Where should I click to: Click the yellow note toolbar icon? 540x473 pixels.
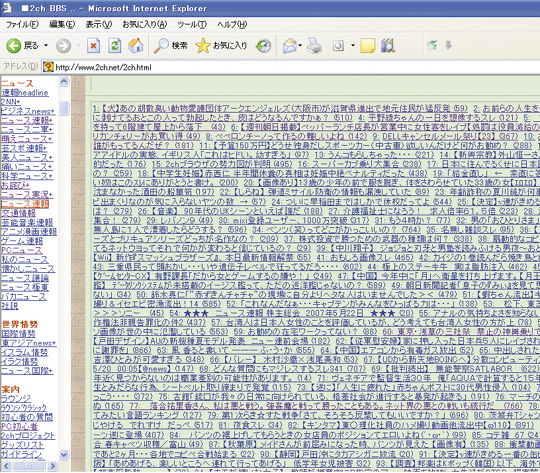[x=367, y=45]
